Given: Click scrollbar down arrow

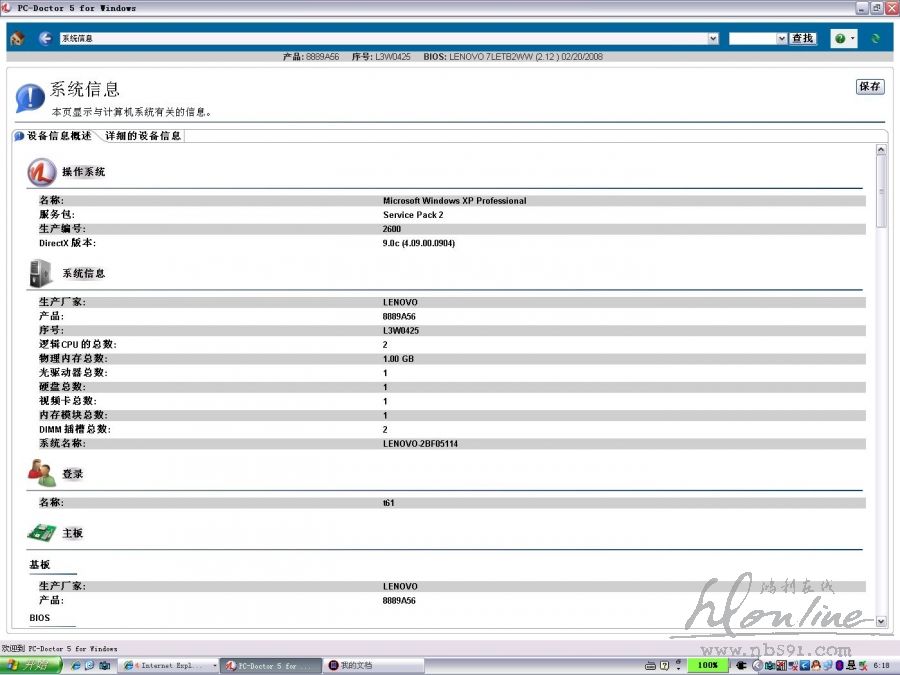Looking at the screenshot, I should [881, 621].
